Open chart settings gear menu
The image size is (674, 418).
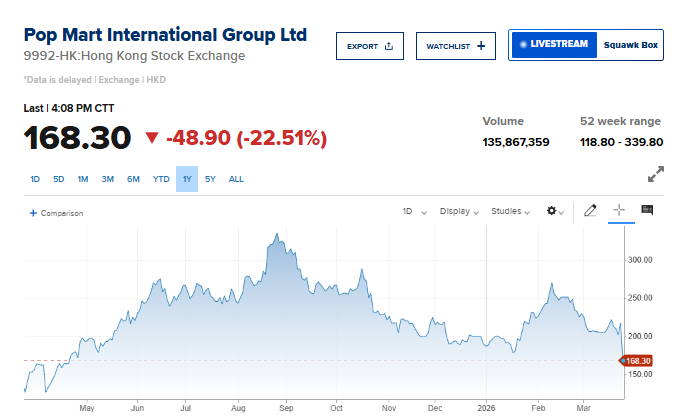coord(552,211)
